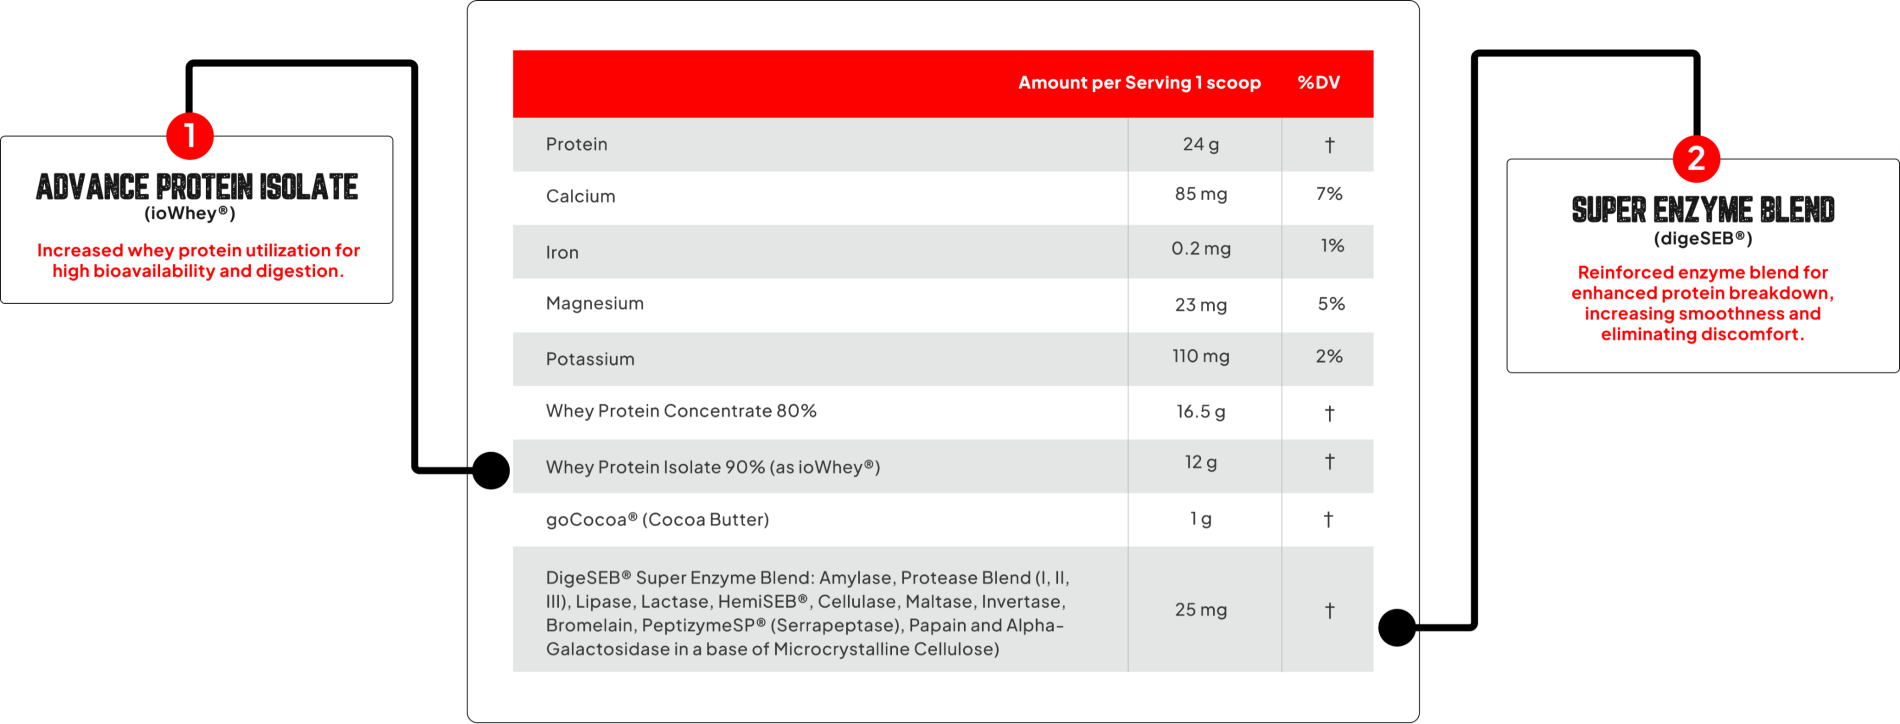Viewport: 1900px width, 724px height.
Task: Select the Amount per Serving column header
Action: 1139,83
